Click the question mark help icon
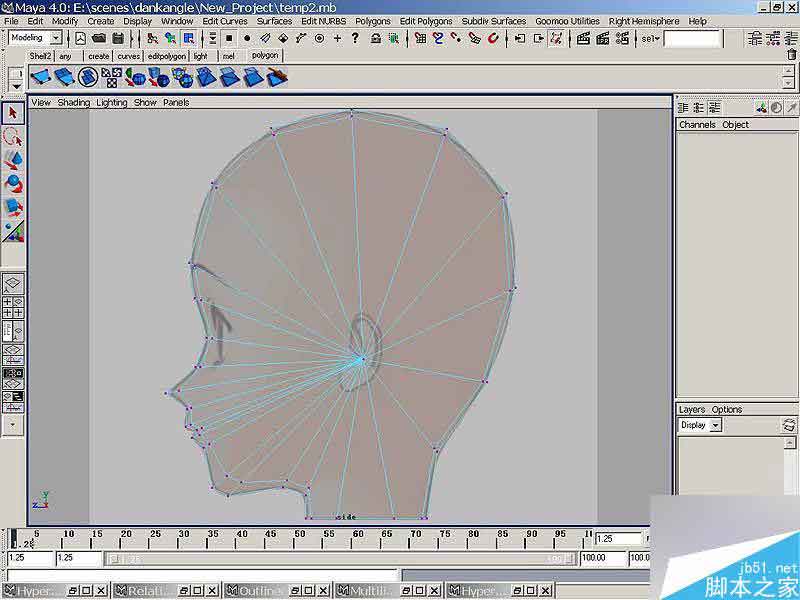Screen dimensions: 800x600 click(357, 38)
